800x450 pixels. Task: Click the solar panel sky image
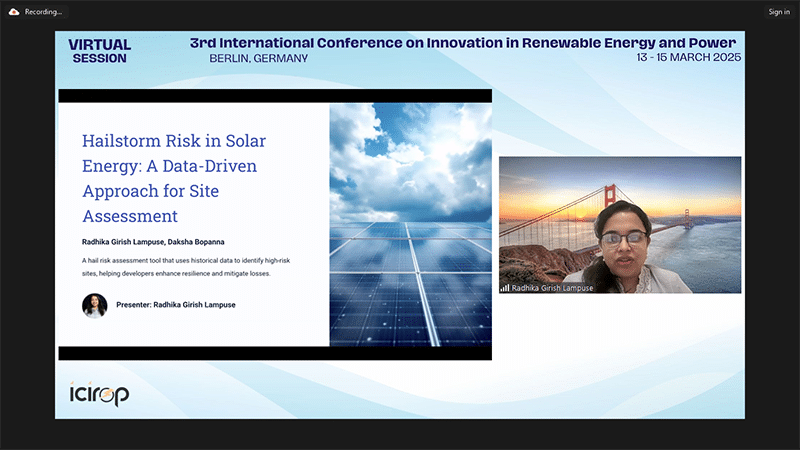pyautogui.click(x=411, y=225)
